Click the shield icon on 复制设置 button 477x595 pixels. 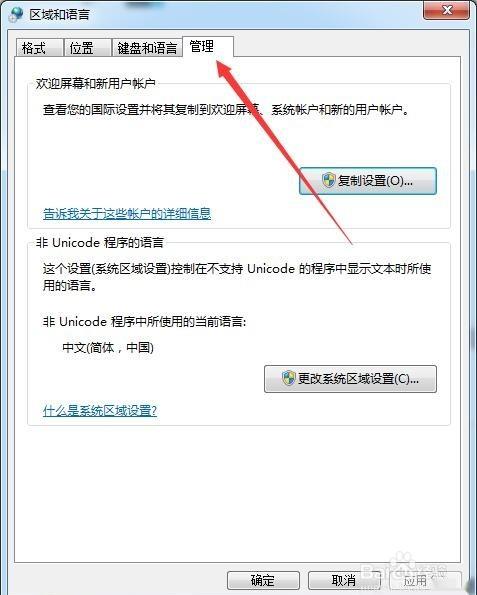click(x=329, y=180)
